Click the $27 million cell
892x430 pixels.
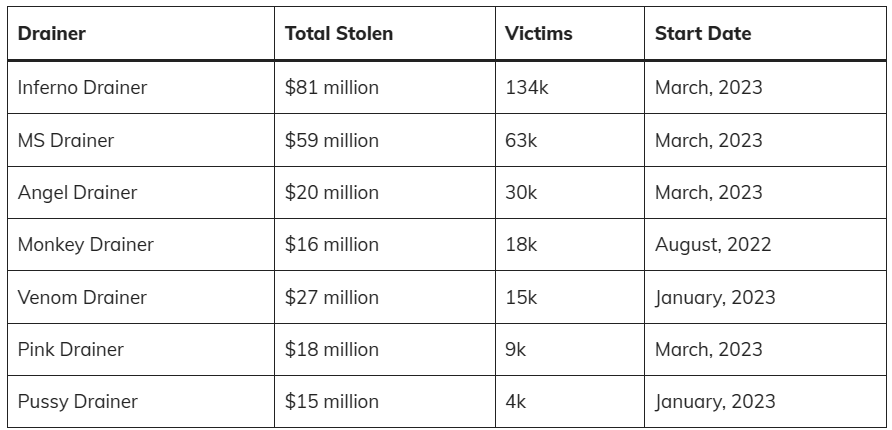coord(332,298)
